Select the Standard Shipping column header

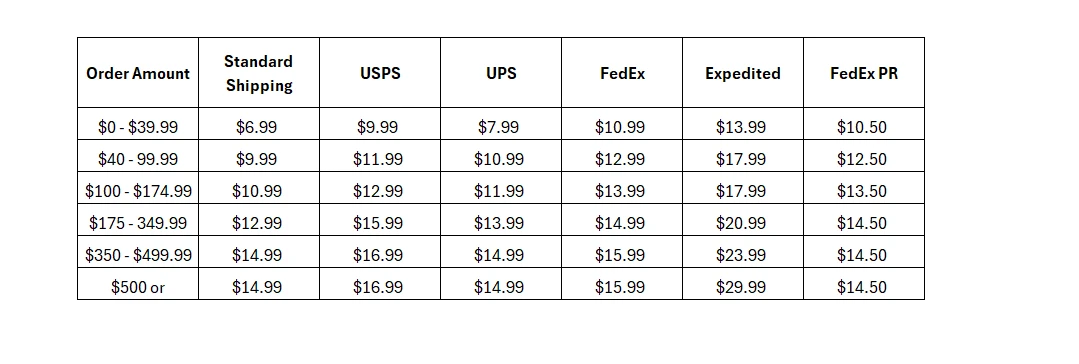click(259, 73)
